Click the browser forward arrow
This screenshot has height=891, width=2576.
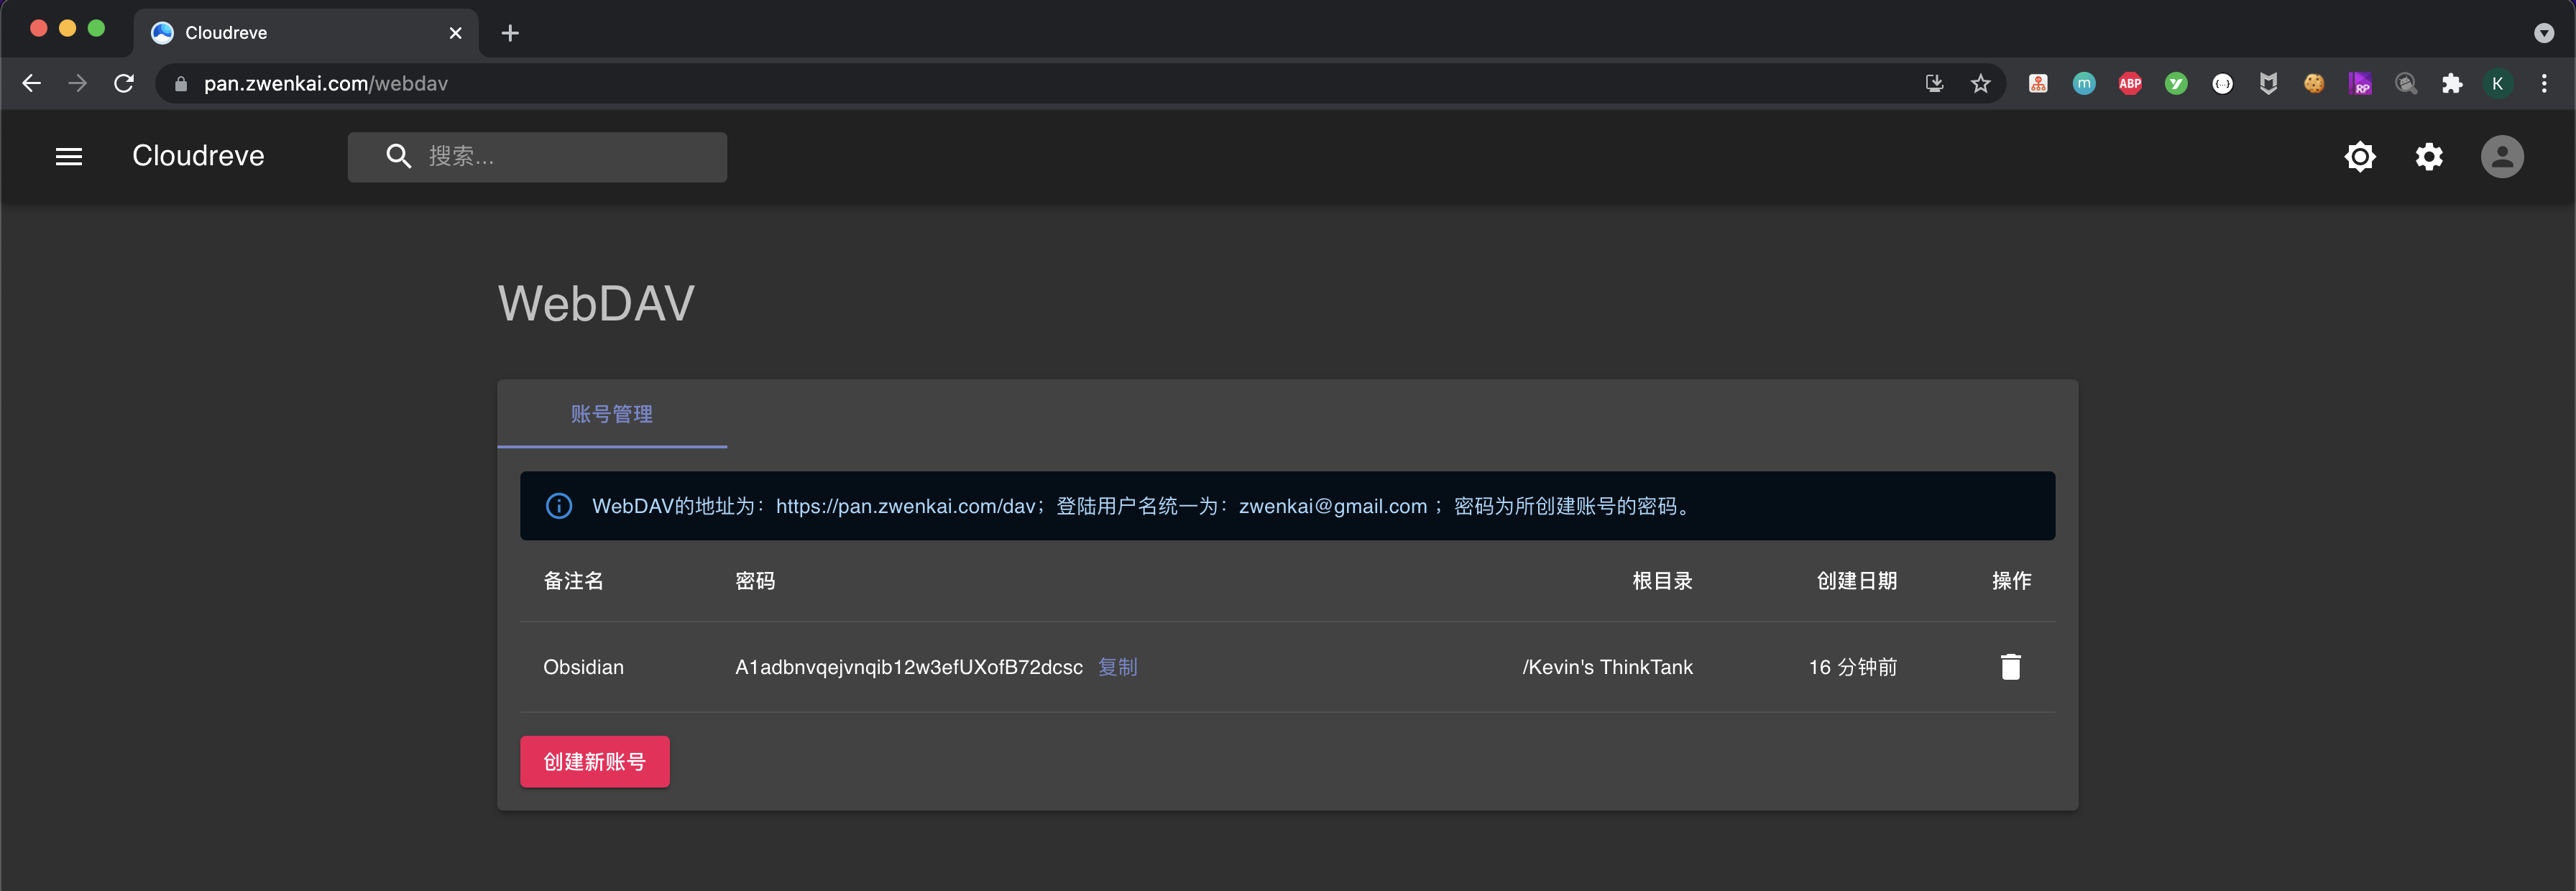click(78, 84)
